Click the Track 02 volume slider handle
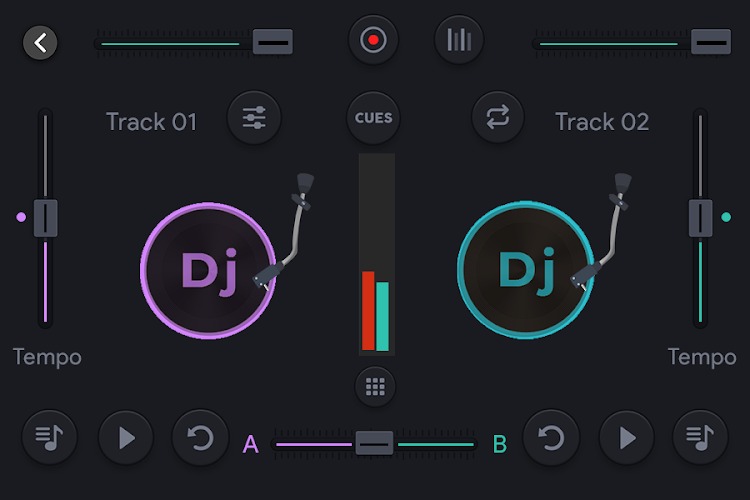 (711, 42)
